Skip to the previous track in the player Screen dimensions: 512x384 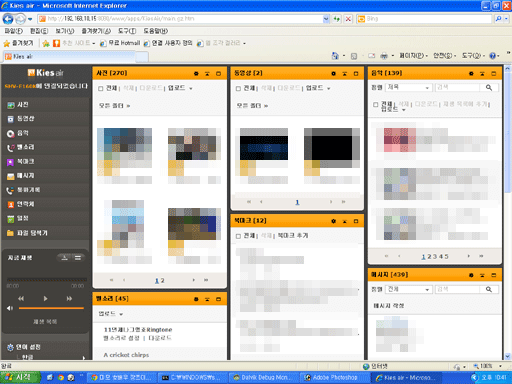click(21, 298)
